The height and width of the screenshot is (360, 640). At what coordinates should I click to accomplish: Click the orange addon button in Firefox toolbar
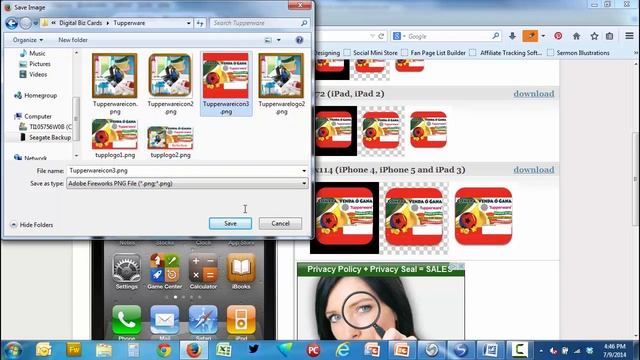[x=530, y=36]
